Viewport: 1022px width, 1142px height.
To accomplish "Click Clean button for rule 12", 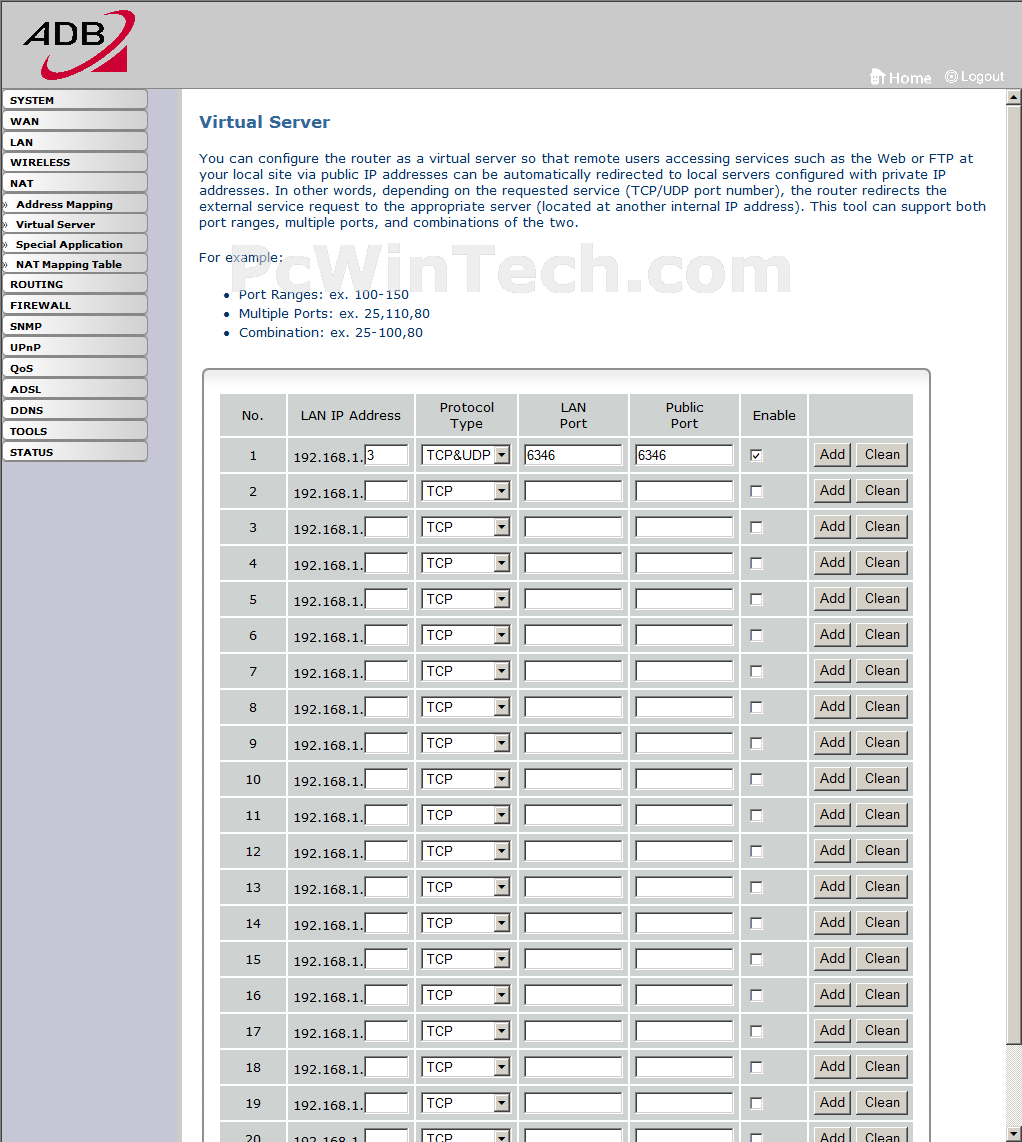I will pos(882,851).
